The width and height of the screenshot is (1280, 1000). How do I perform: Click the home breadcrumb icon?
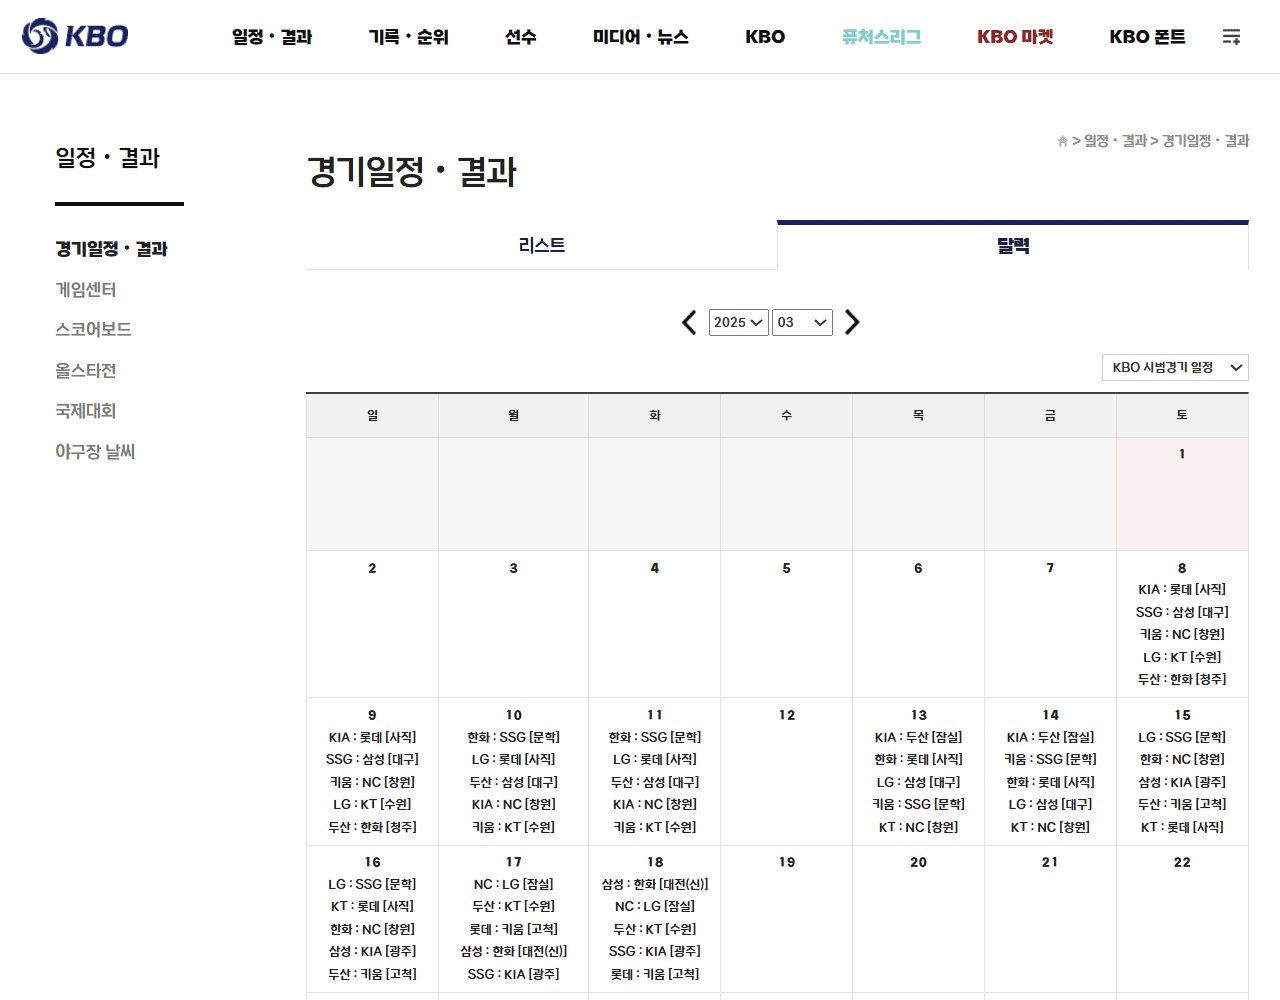pyautogui.click(x=1062, y=141)
